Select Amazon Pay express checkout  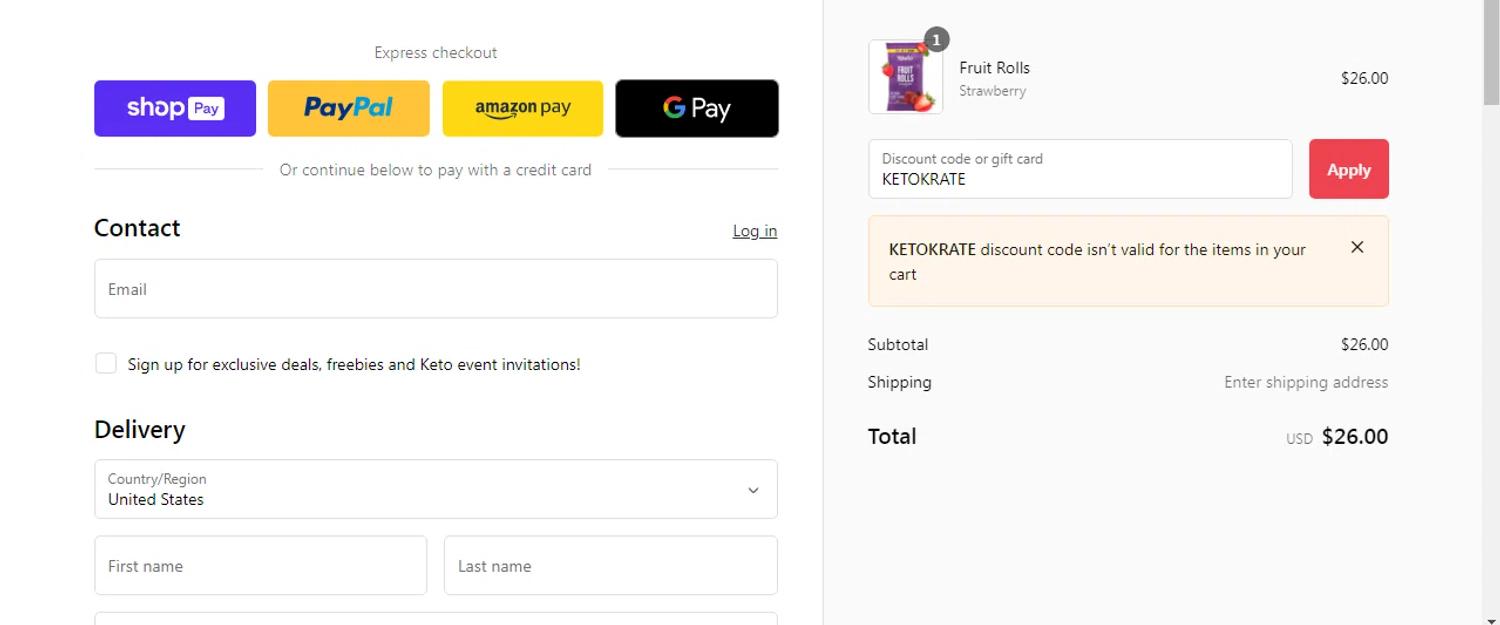[x=522, y=108]
